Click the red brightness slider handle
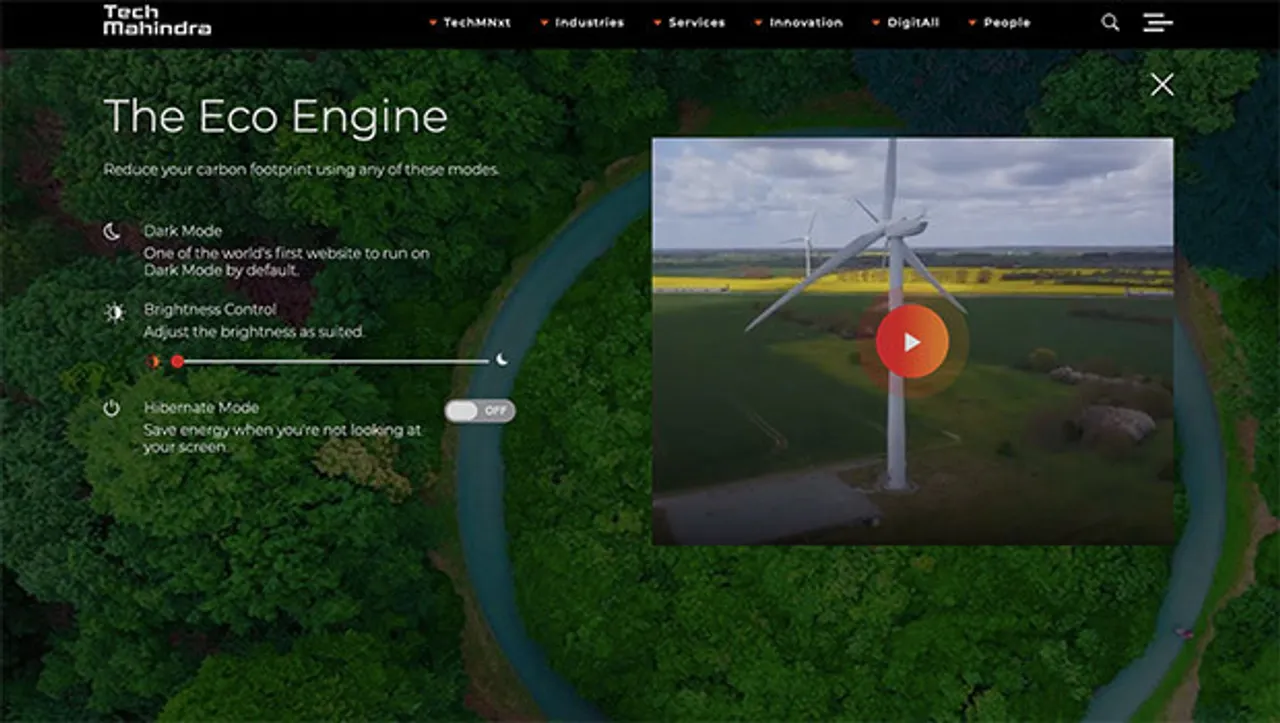 [177, 361]
